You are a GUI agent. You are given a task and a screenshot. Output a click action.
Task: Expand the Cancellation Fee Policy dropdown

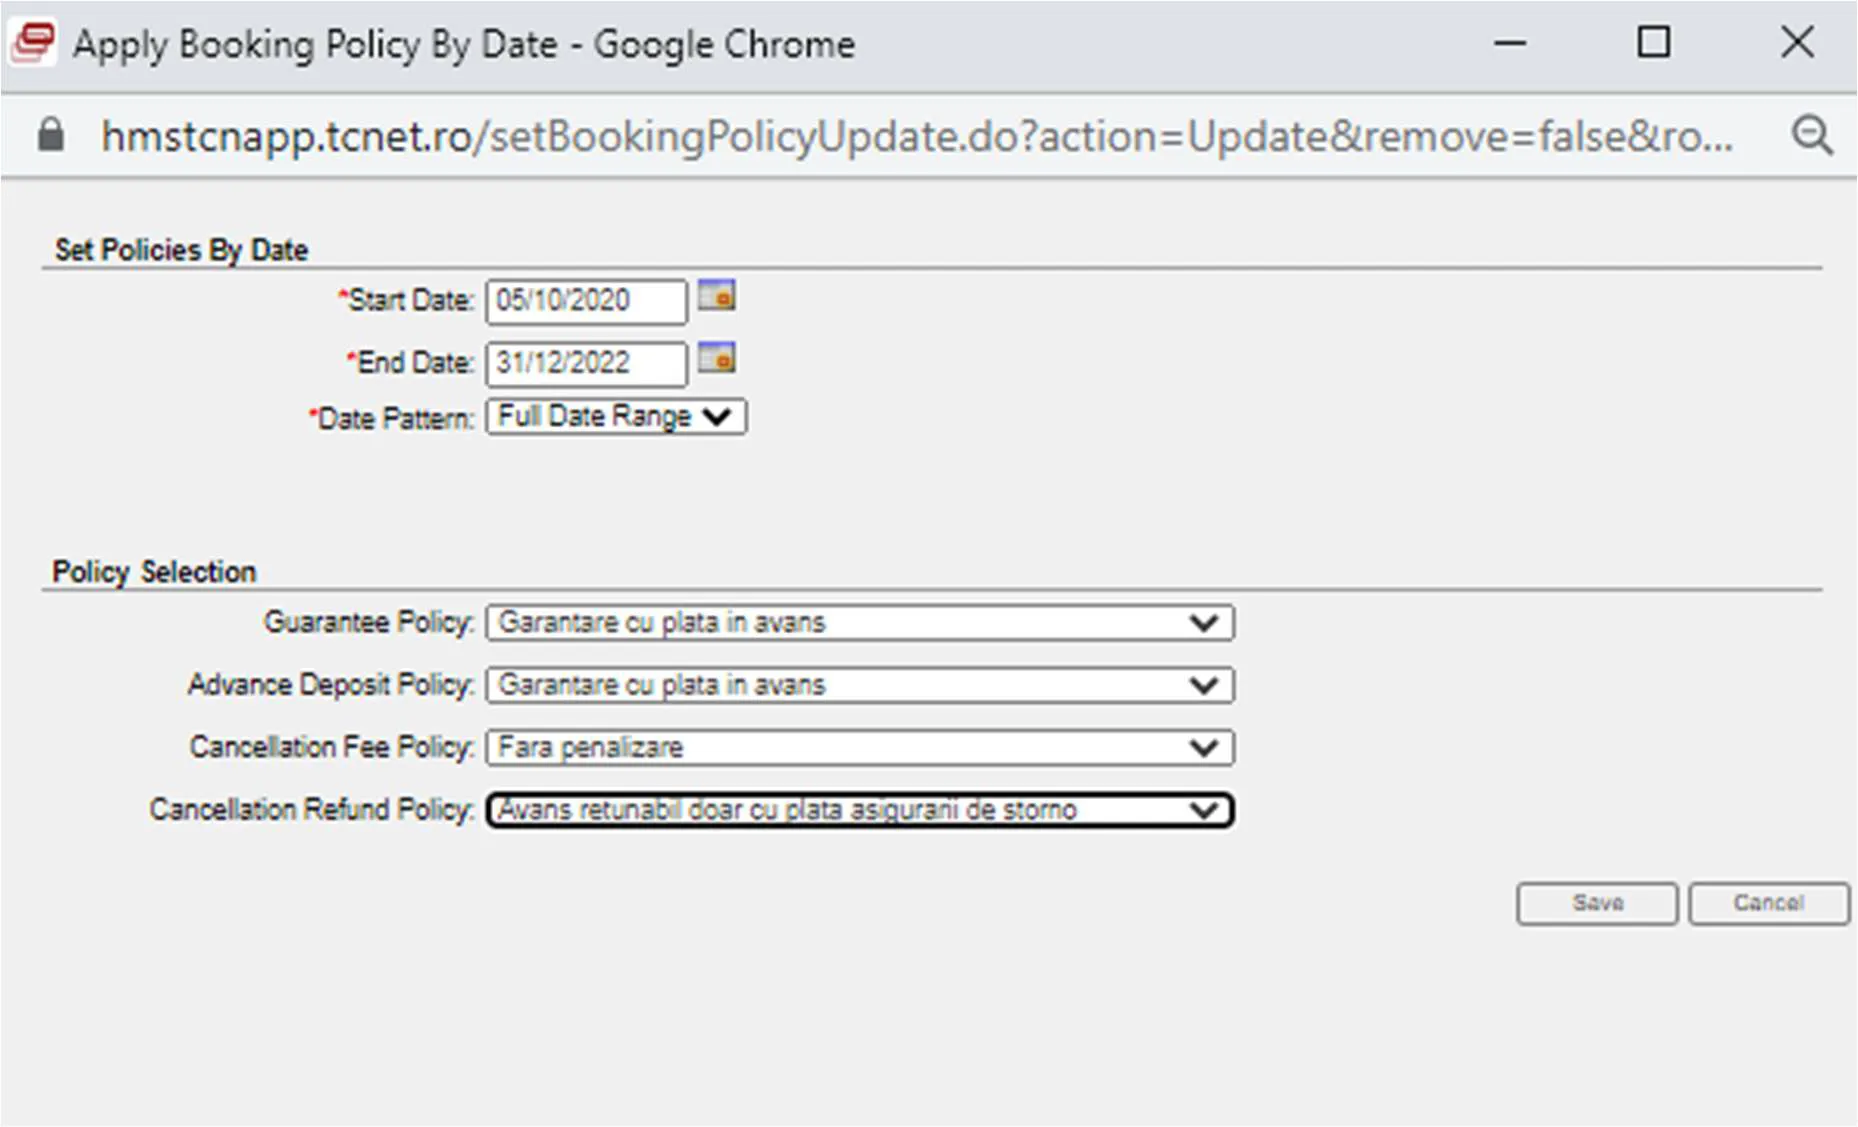(x=860, y=747)
